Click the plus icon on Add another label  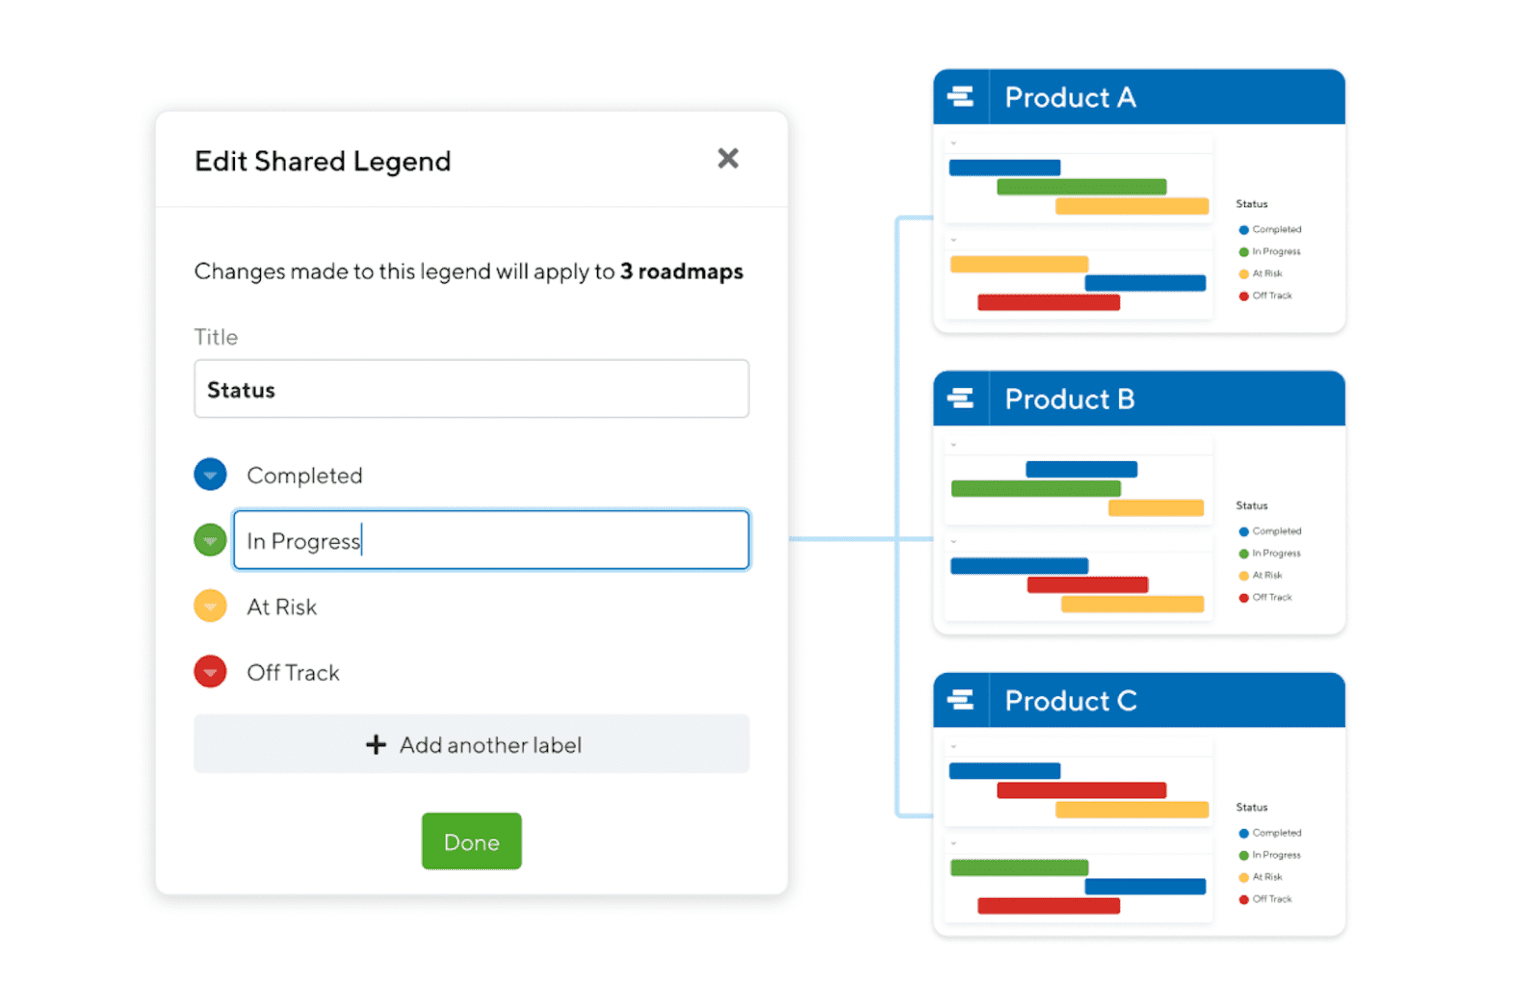pos(375,744)
